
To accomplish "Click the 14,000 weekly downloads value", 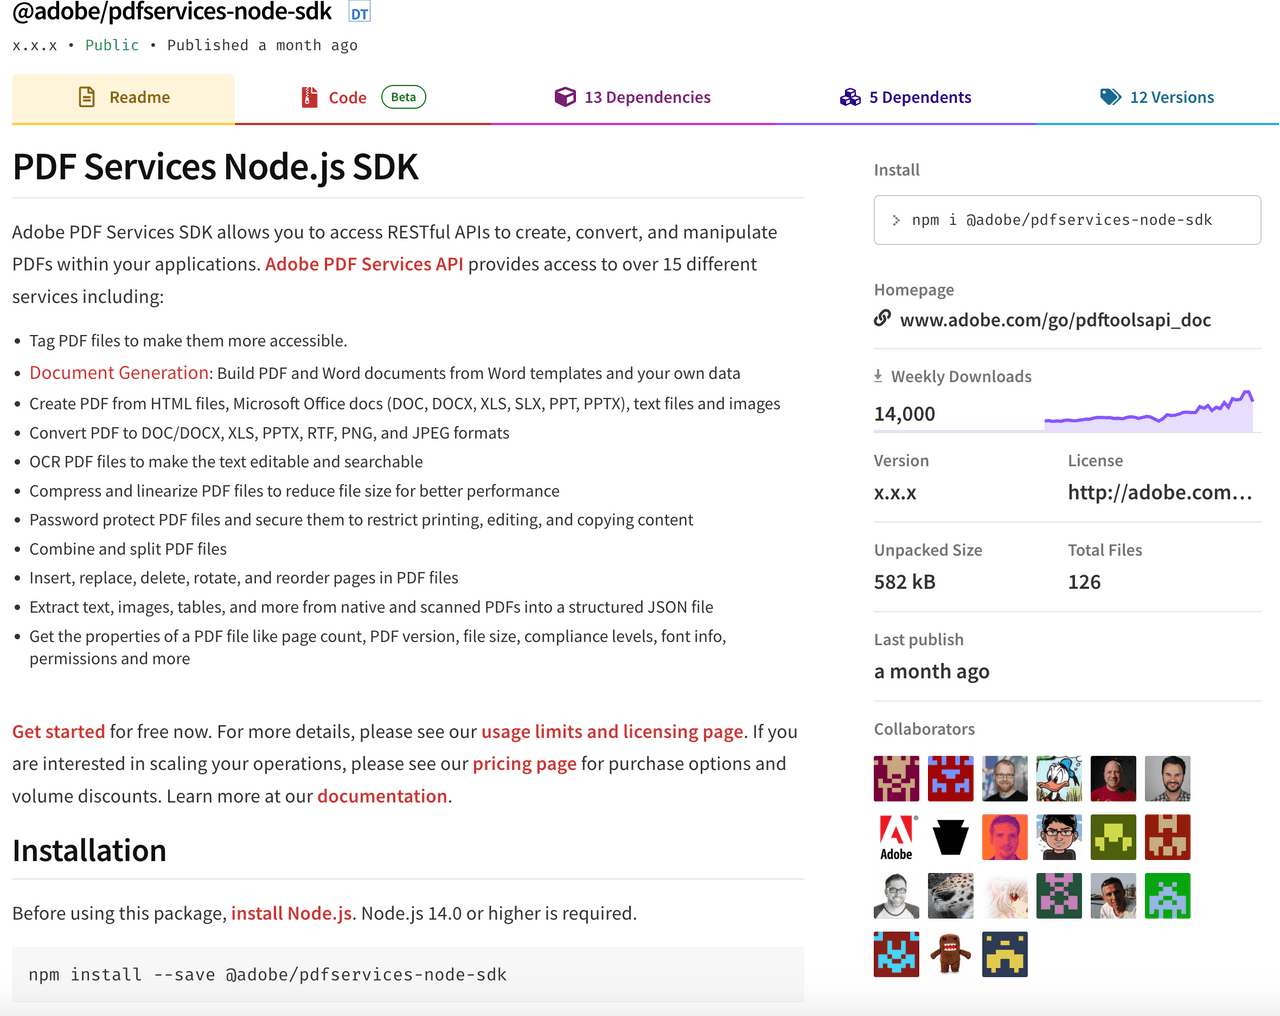I will (x=905, y=413).
